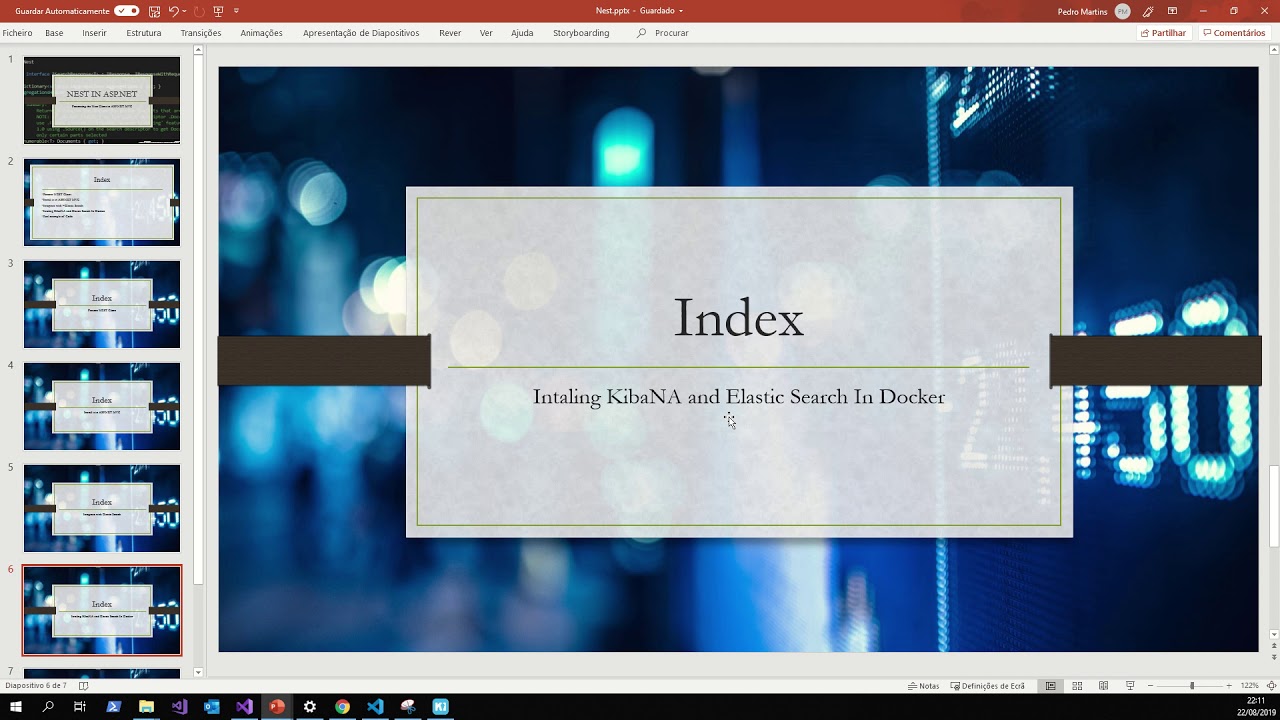The image size is (1280, 720).
Task: Open Customize Quick Access Toolbar dropdown
Action: pos(236,11)
